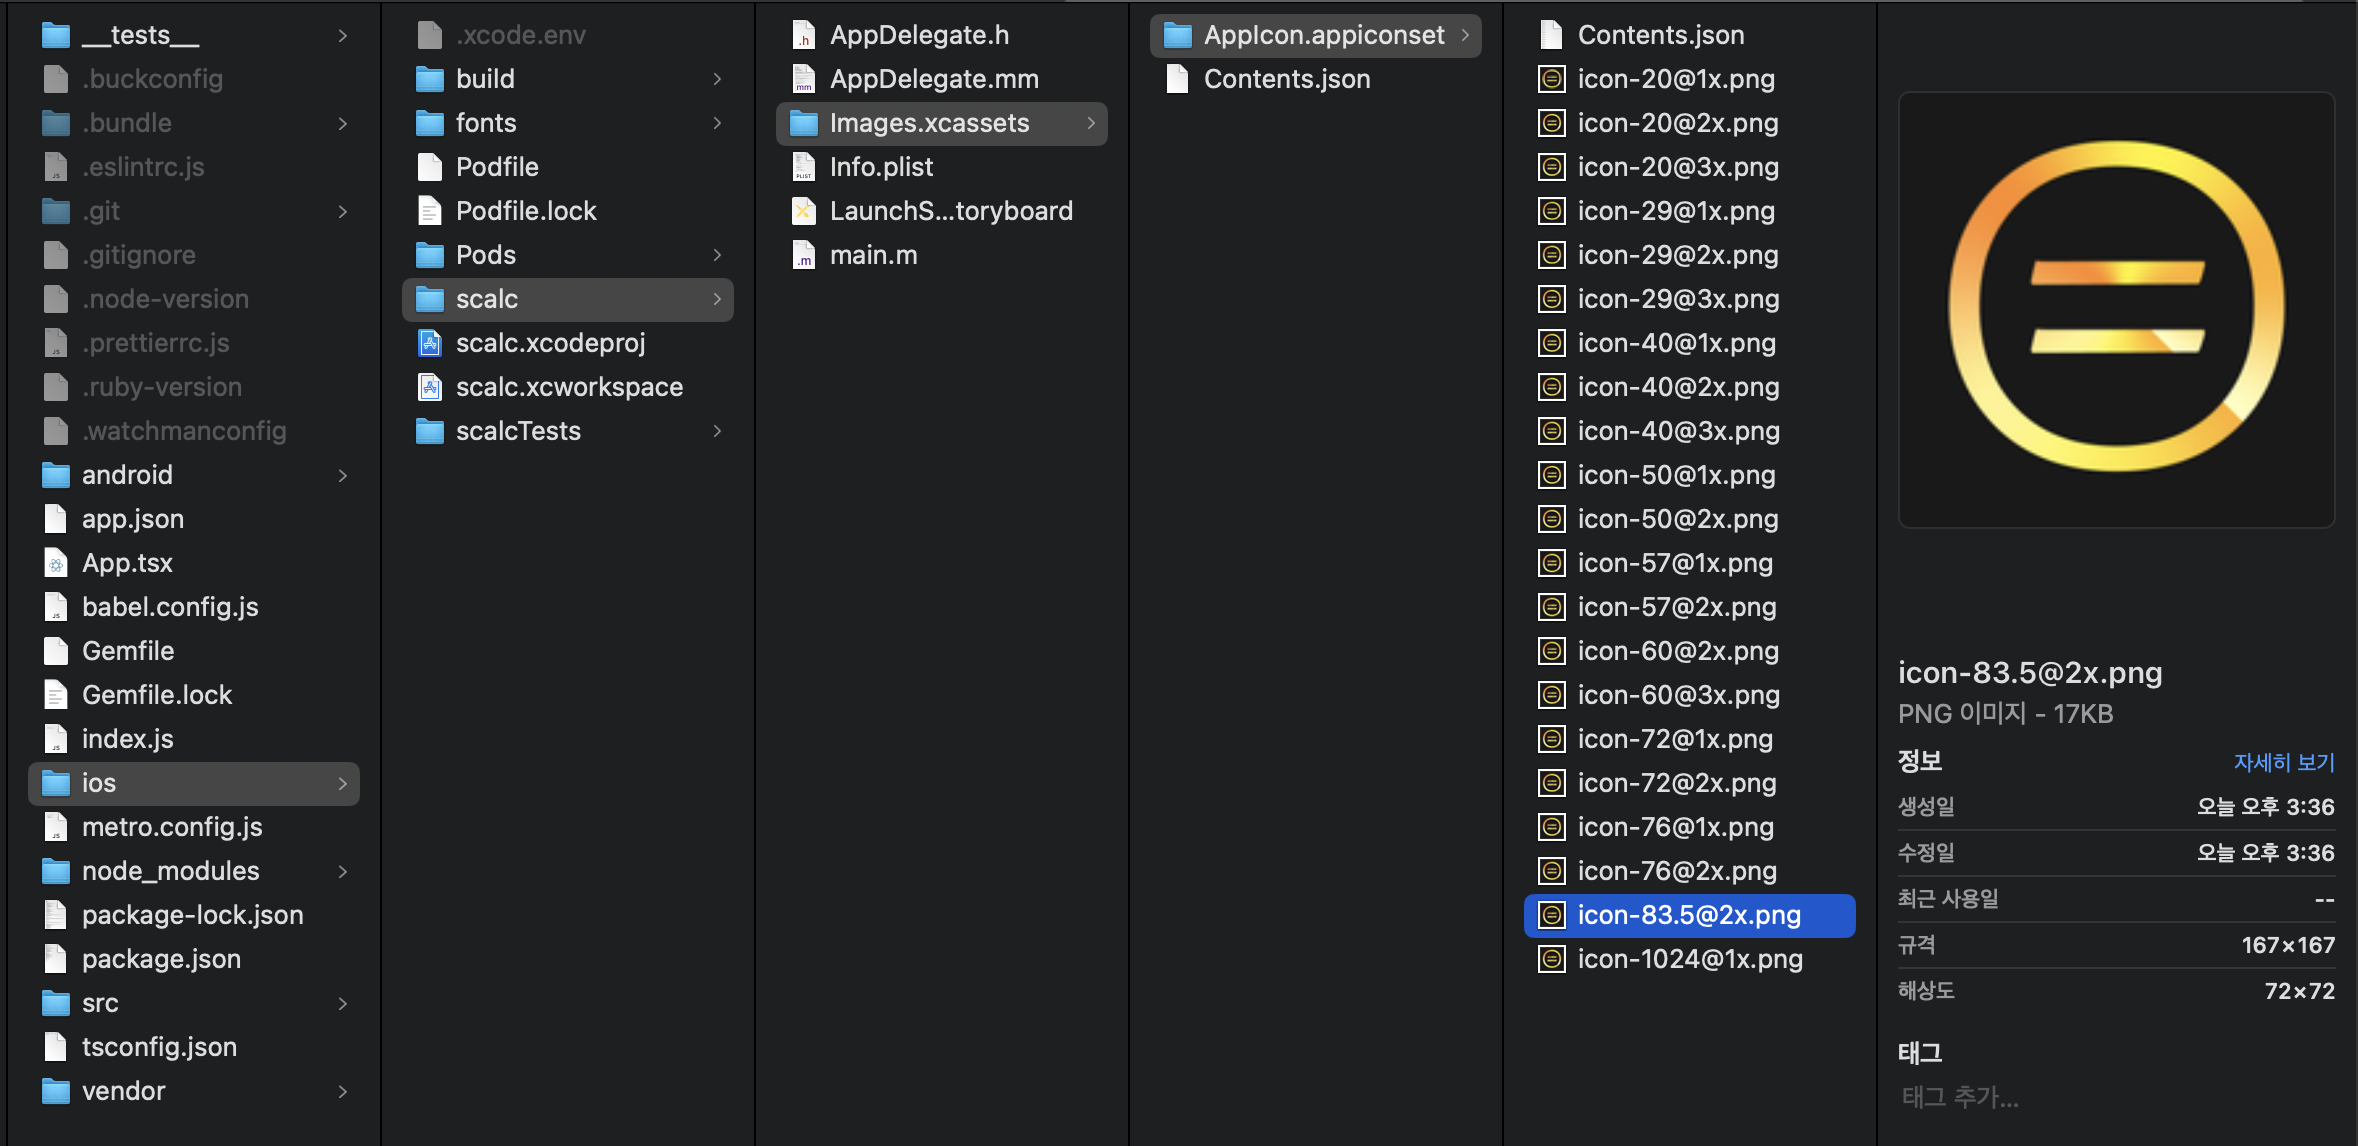Click the LaunchScreen storyboard file icon
This screenshot has width=2358, height=1146.
(x=804, y=211)
